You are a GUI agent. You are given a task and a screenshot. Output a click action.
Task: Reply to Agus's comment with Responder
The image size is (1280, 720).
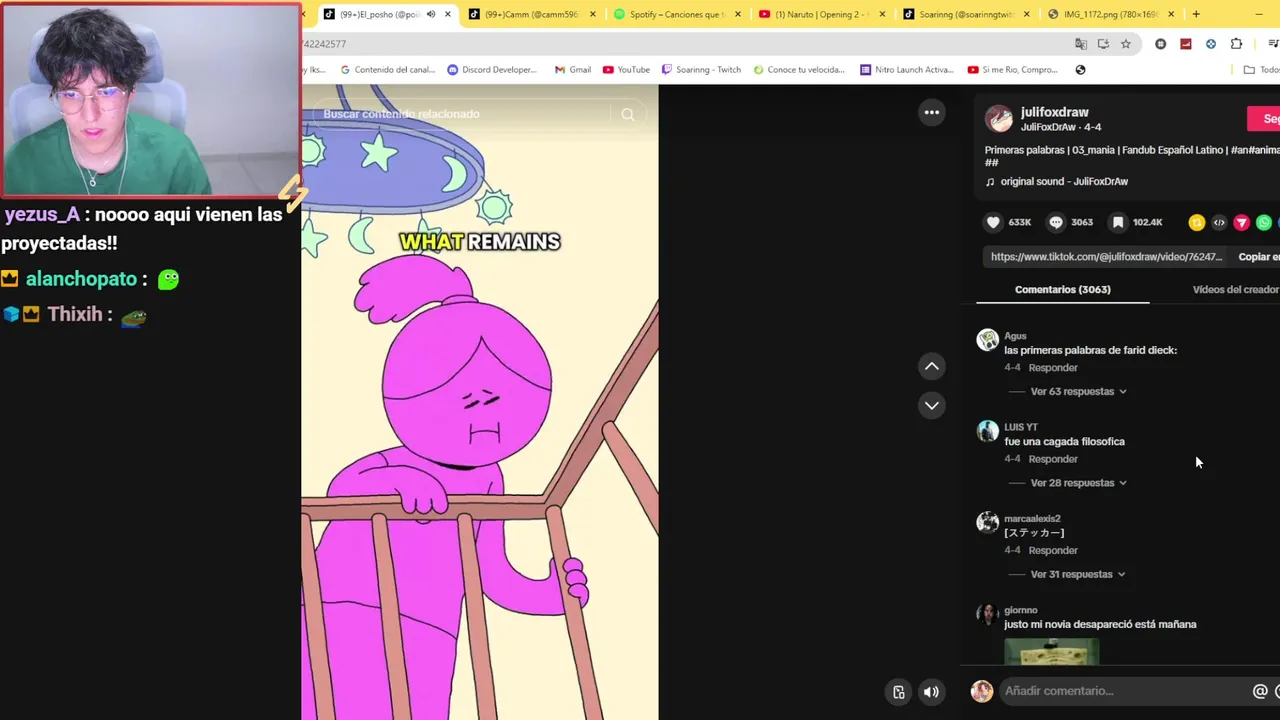coord(1053,368)
